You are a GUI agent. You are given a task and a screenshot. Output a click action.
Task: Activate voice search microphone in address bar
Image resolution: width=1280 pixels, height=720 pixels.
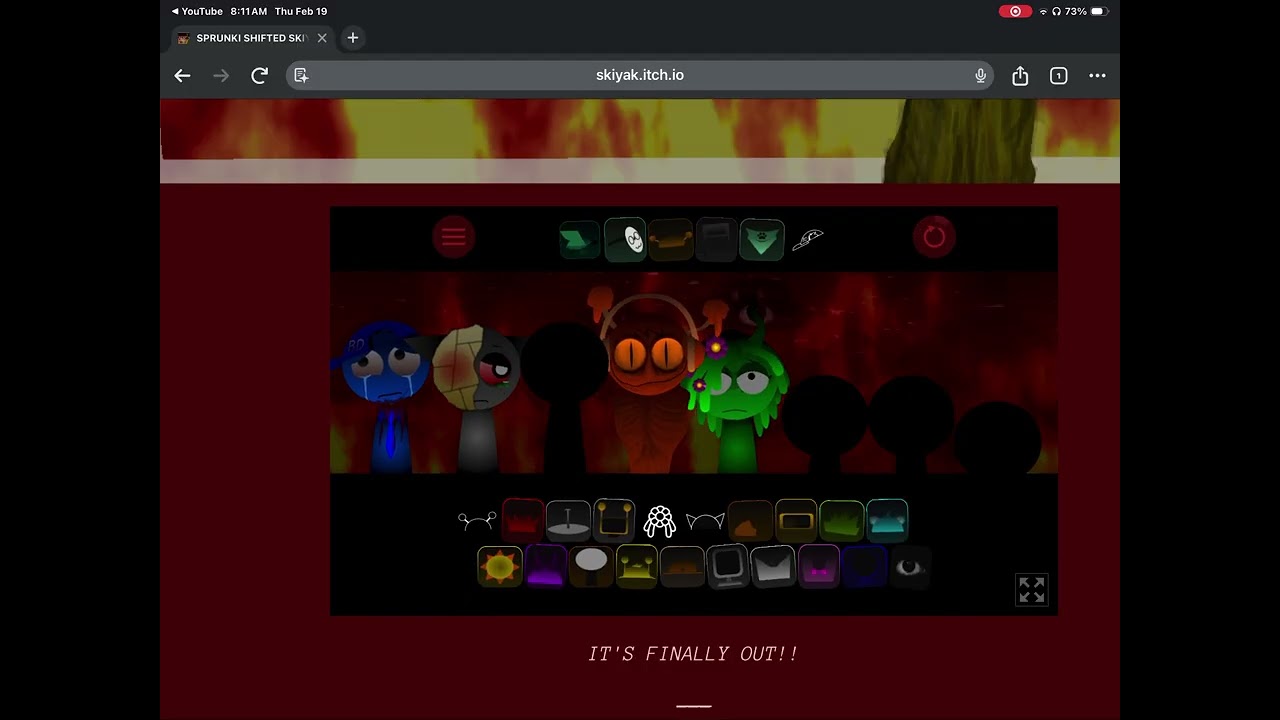[x=980, y=75]
